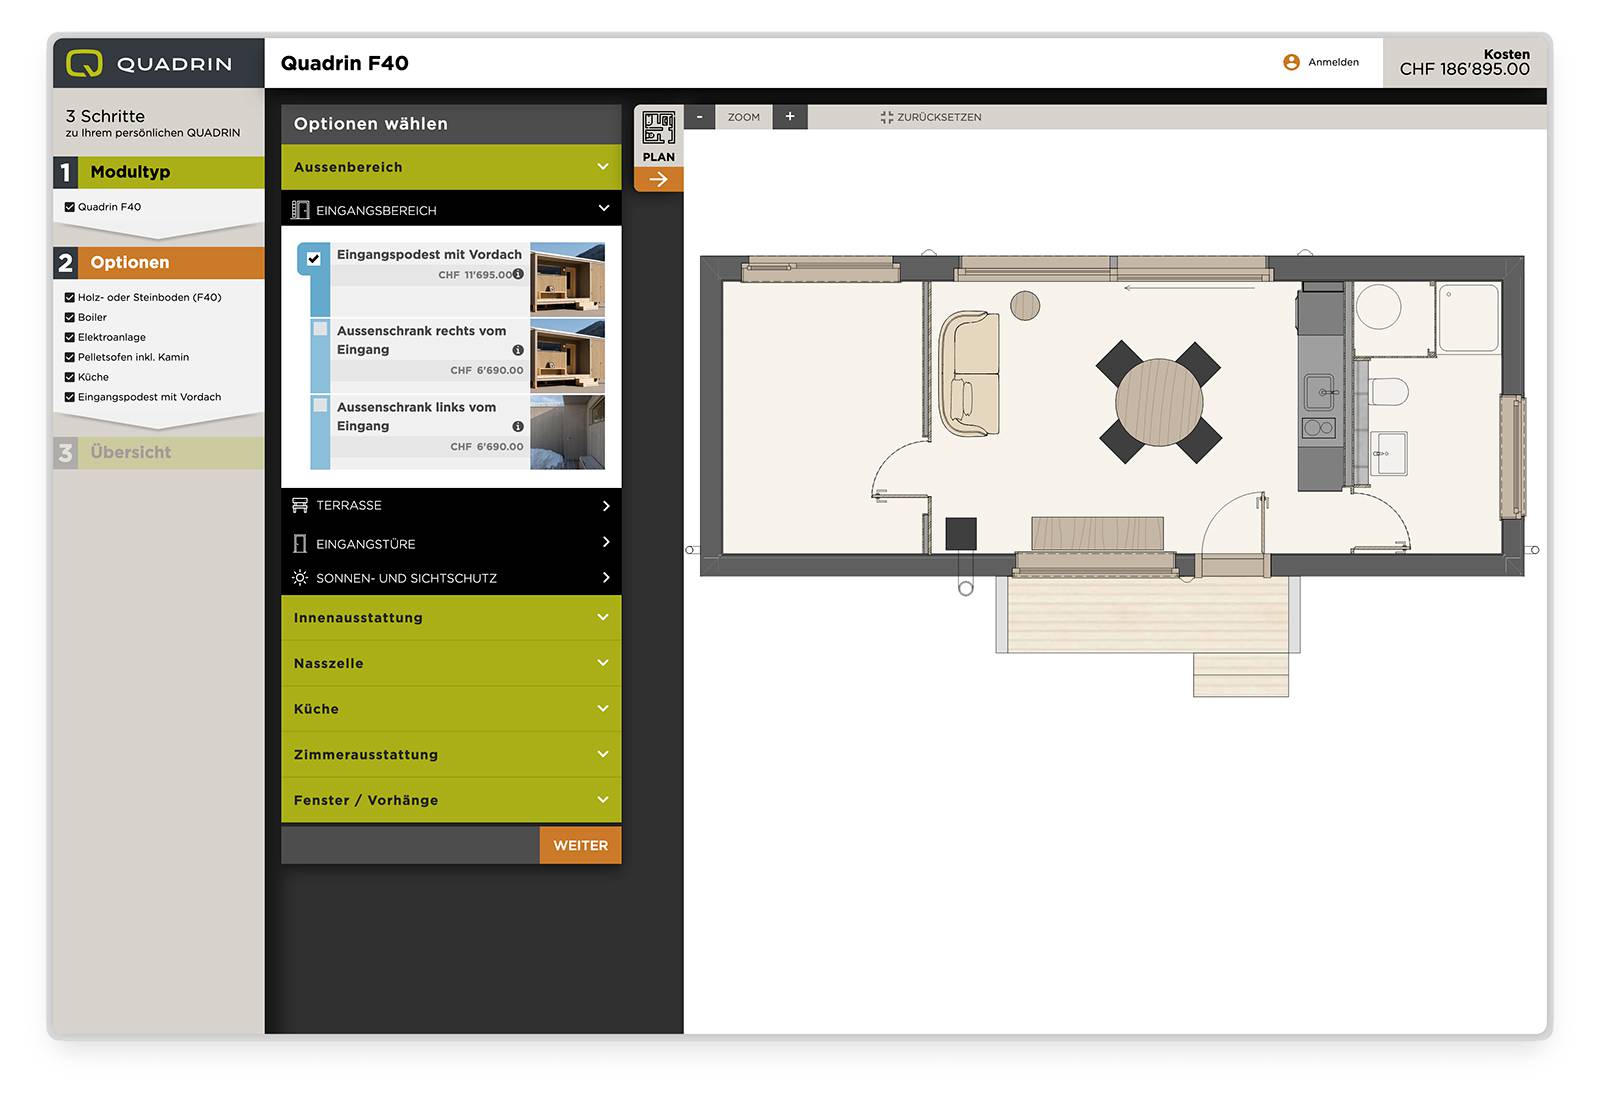
Task: Zoom out with the minus button
Action: click(699, 117)
